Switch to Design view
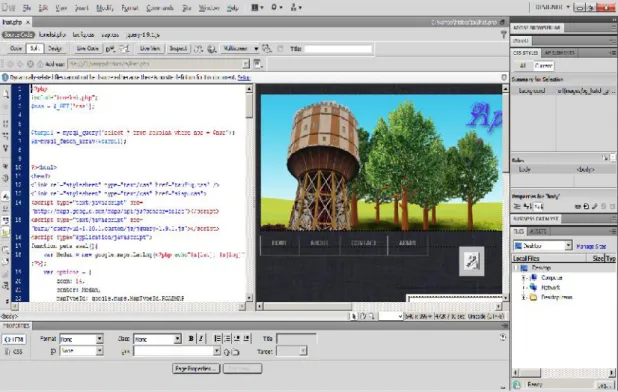Viewport: 618px width, 392px height. [x=55, y=49]
